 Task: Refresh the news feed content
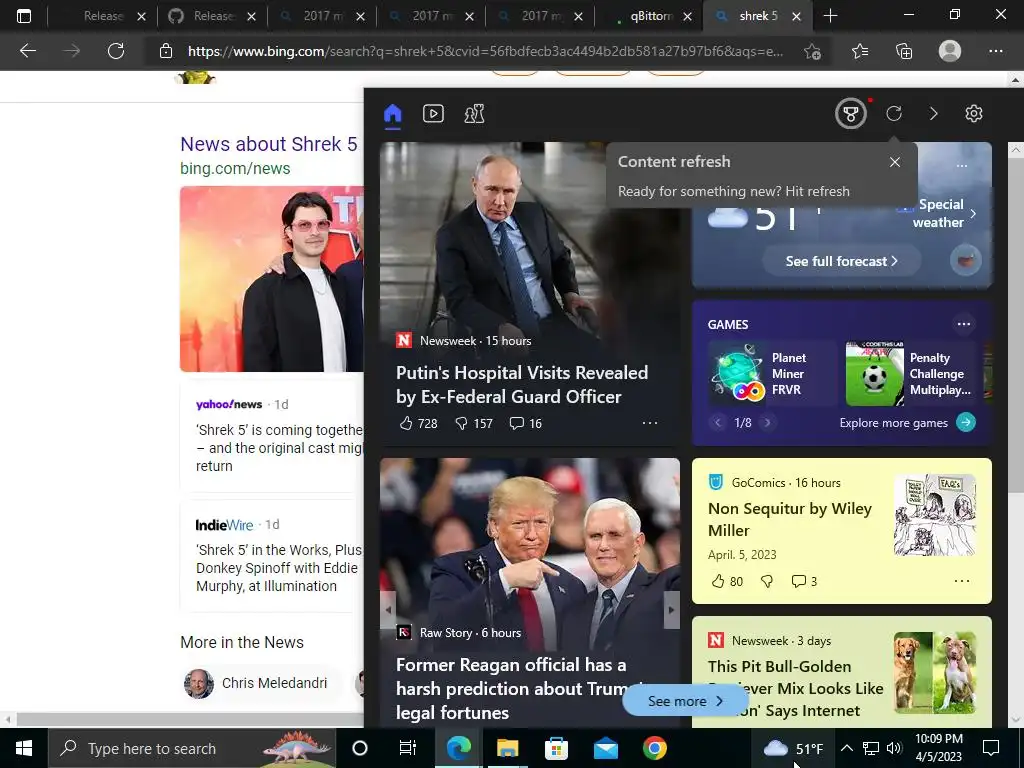point(893,114)
